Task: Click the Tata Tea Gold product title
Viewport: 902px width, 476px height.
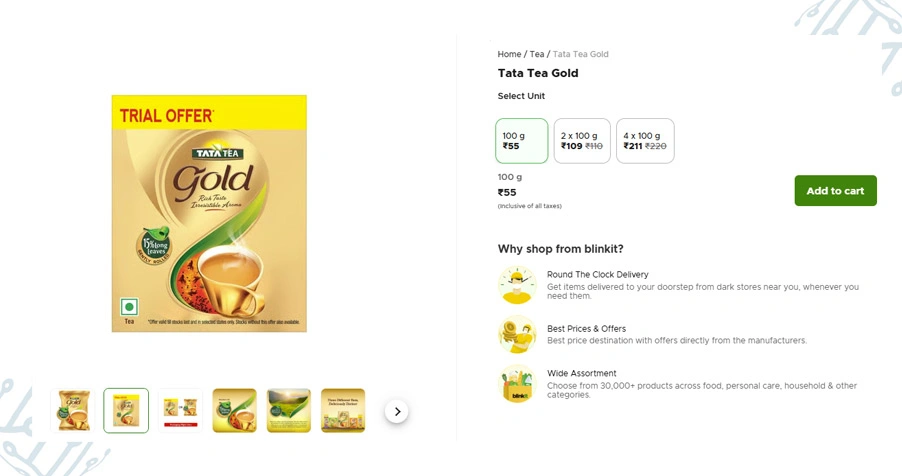Action: click(538, 73)
